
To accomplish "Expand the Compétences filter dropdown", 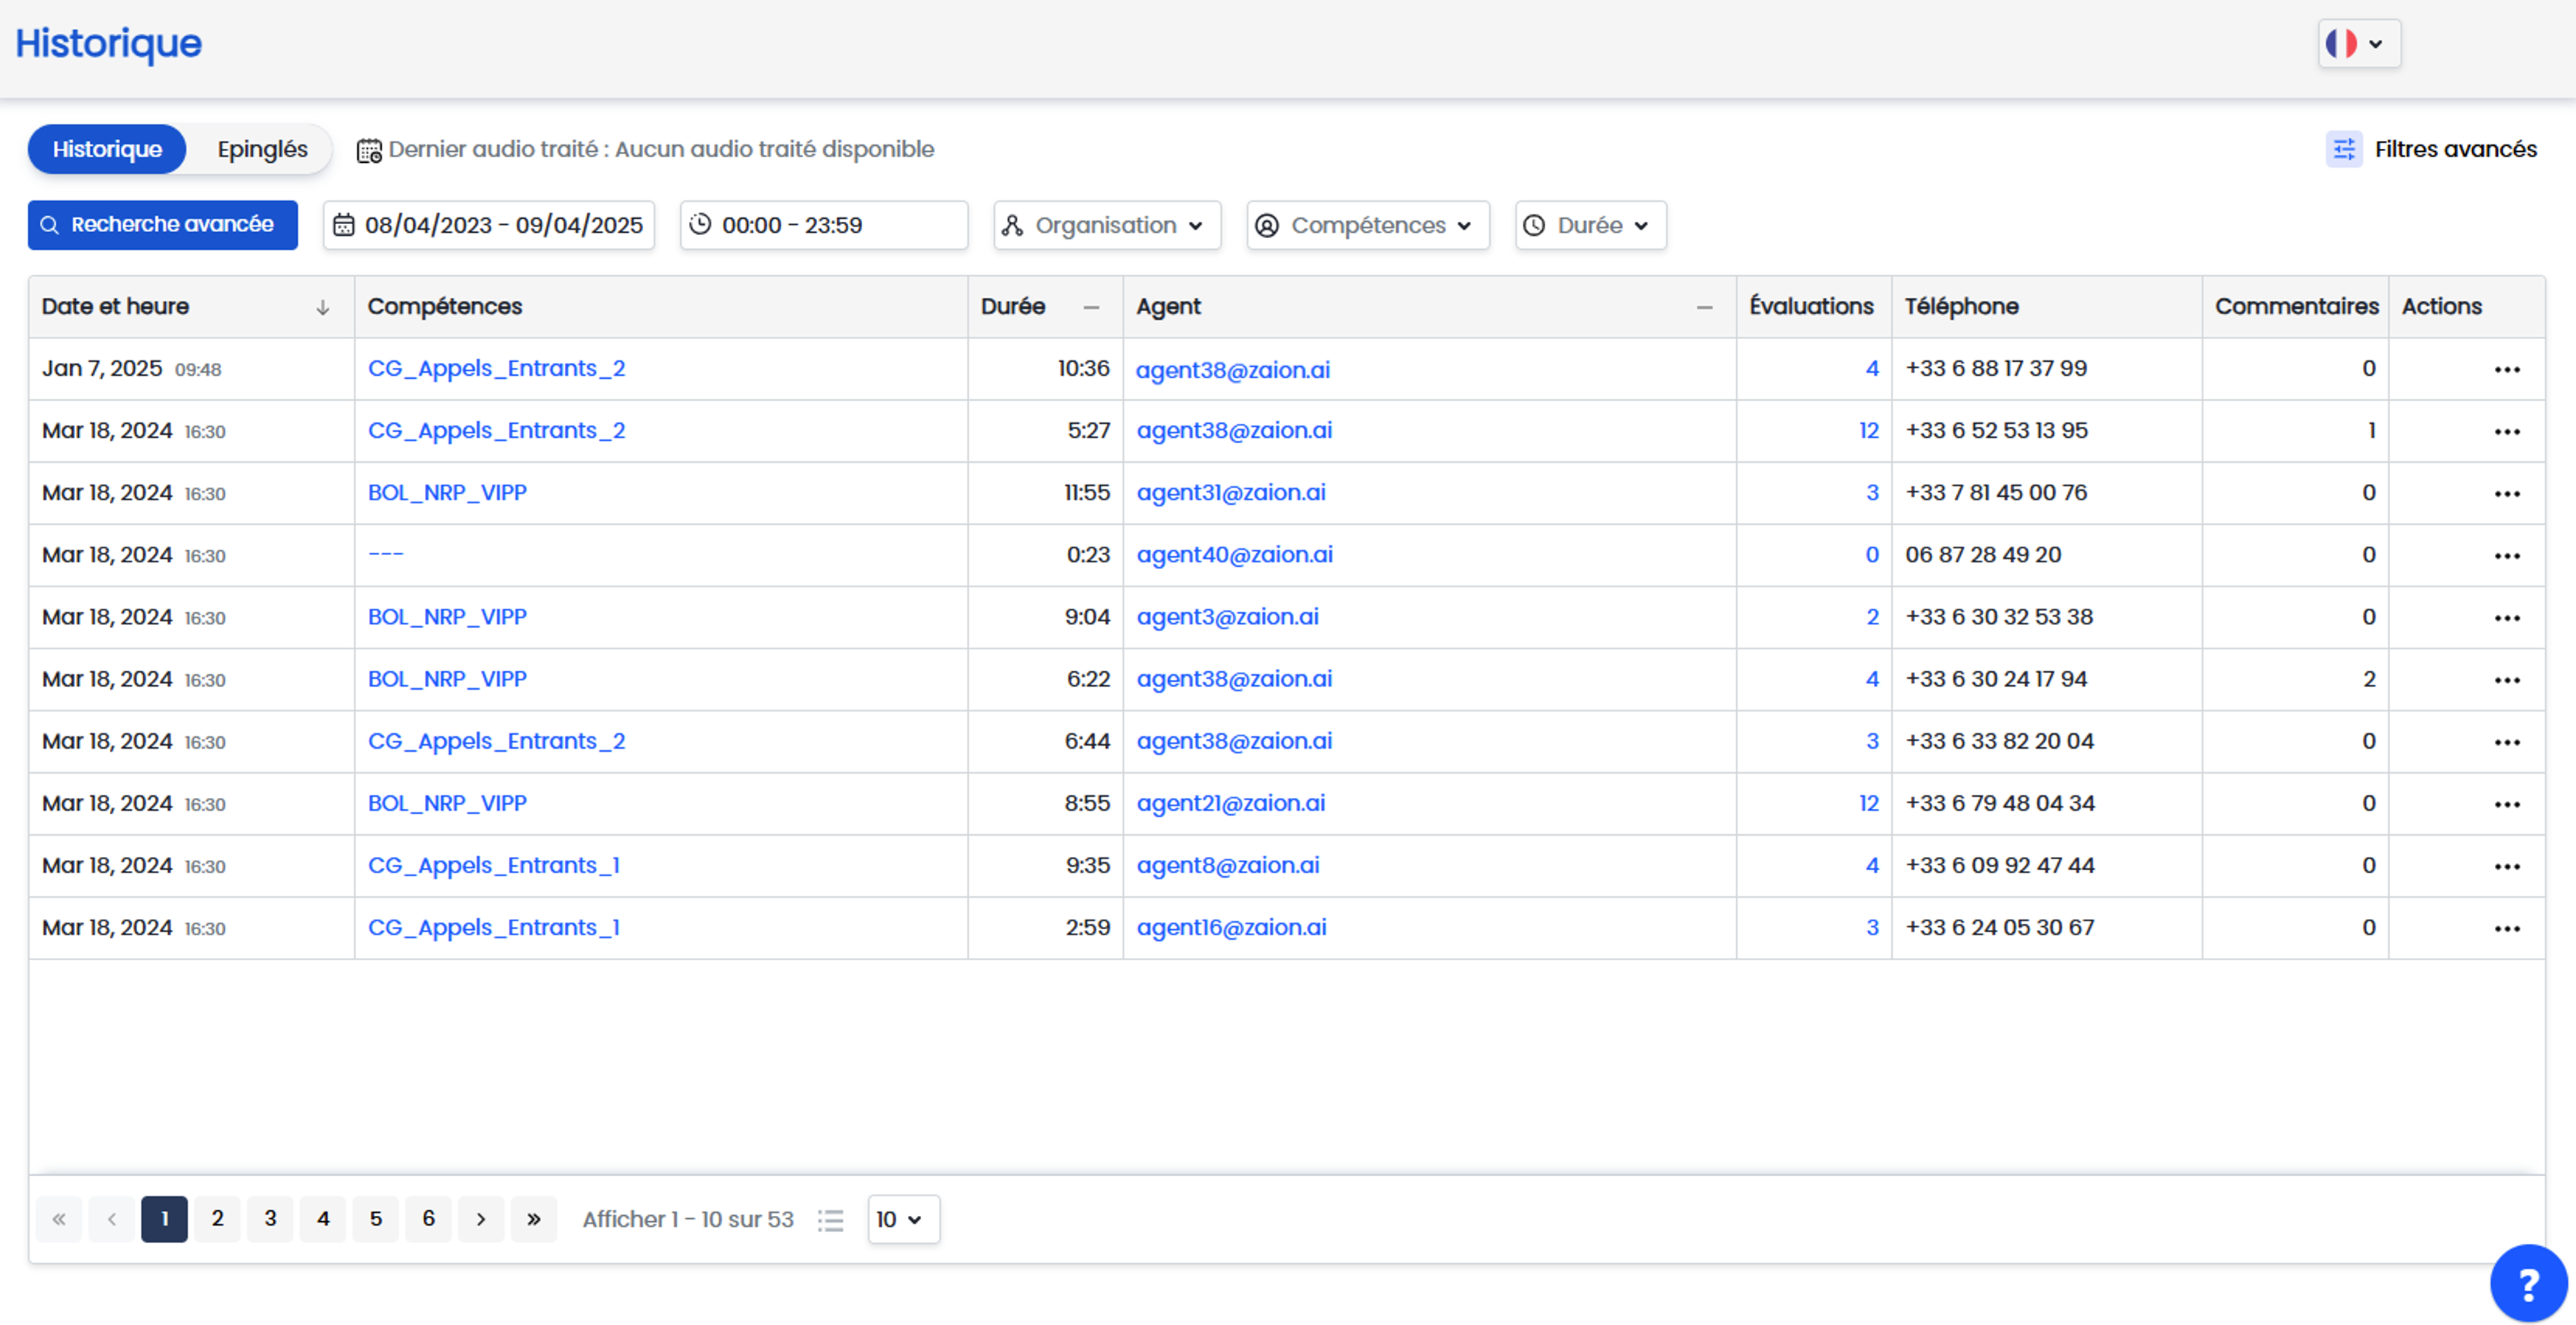I will coord(1367,225).
